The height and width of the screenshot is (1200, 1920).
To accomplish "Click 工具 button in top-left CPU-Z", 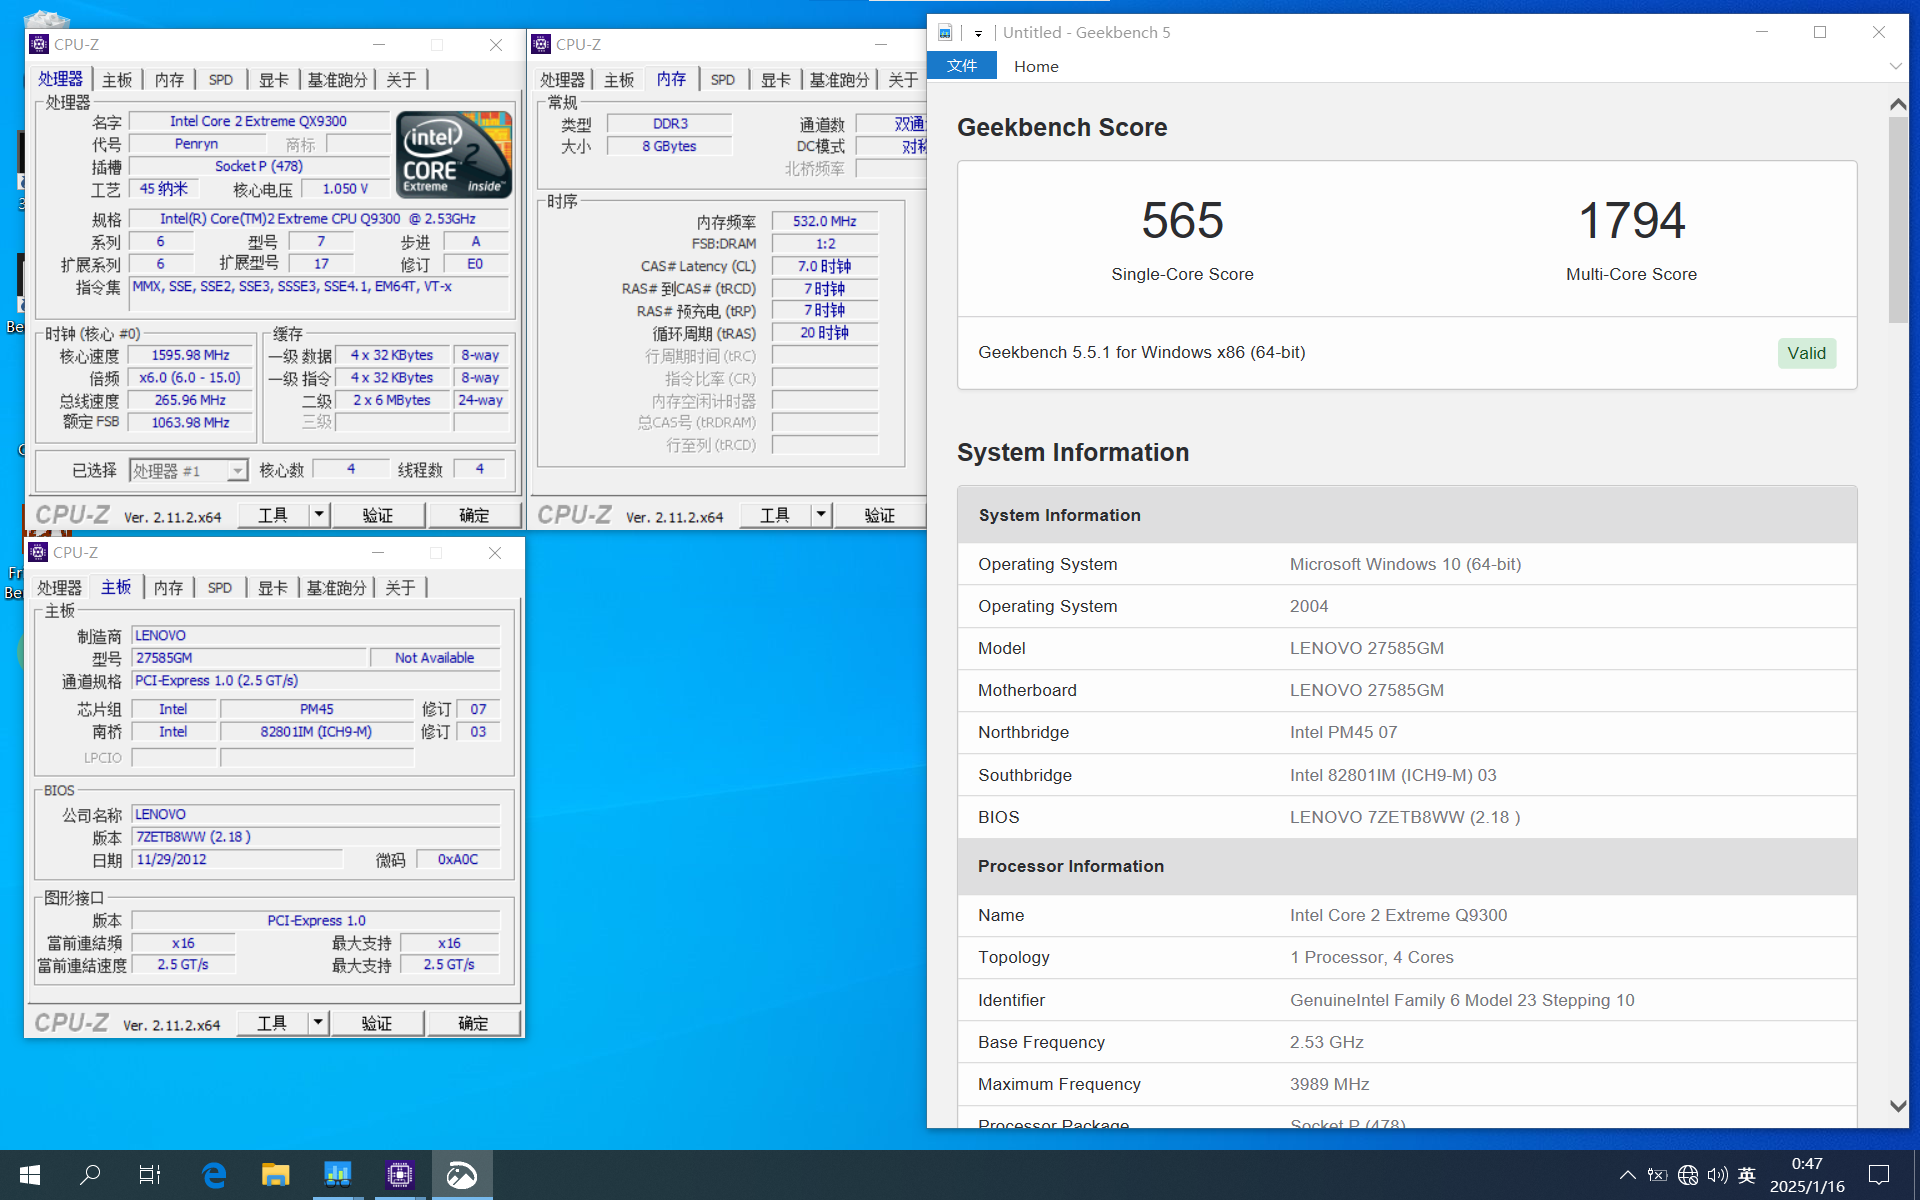I will (273, 515).
